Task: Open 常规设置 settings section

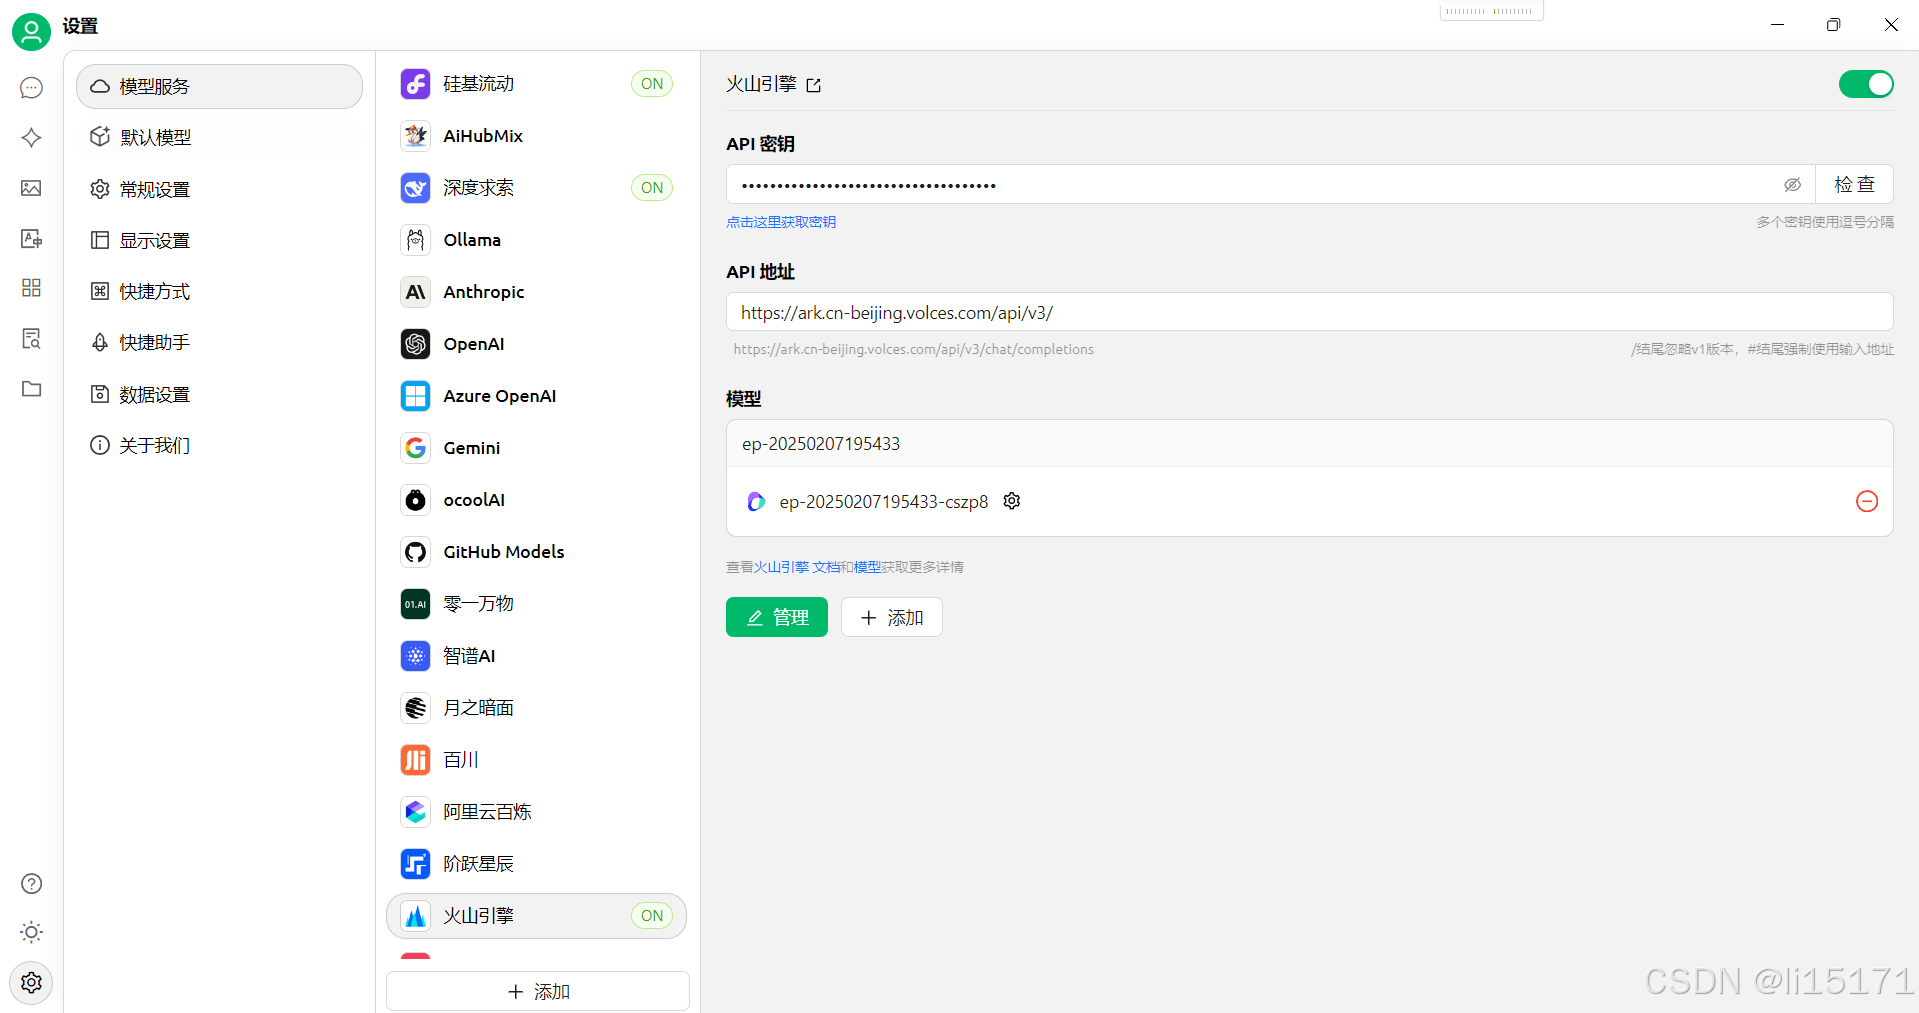Action: coord(219,189)
